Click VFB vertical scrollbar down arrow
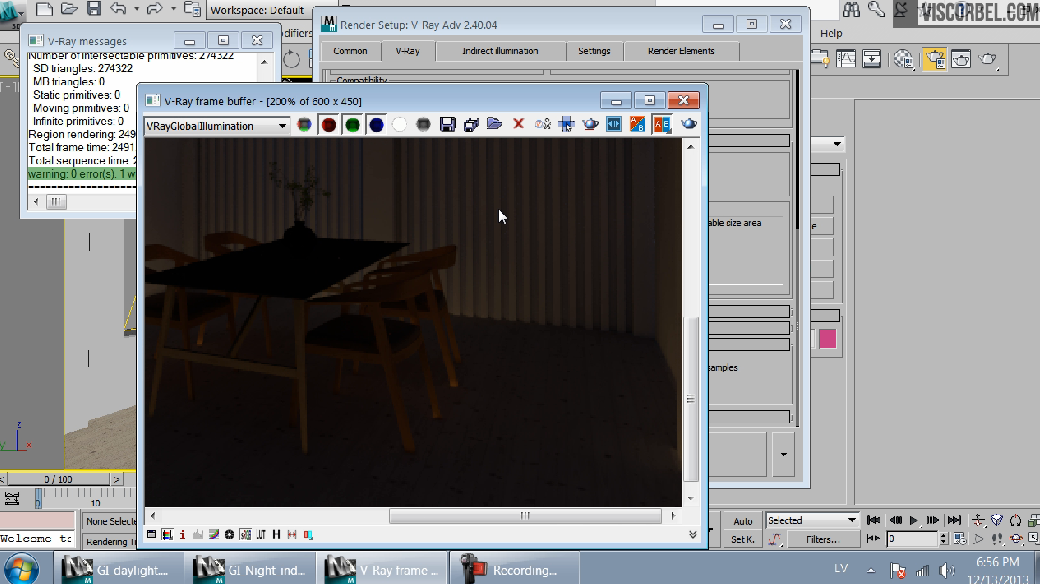Screen dimensions: 1040x584 tap(690, 498)
